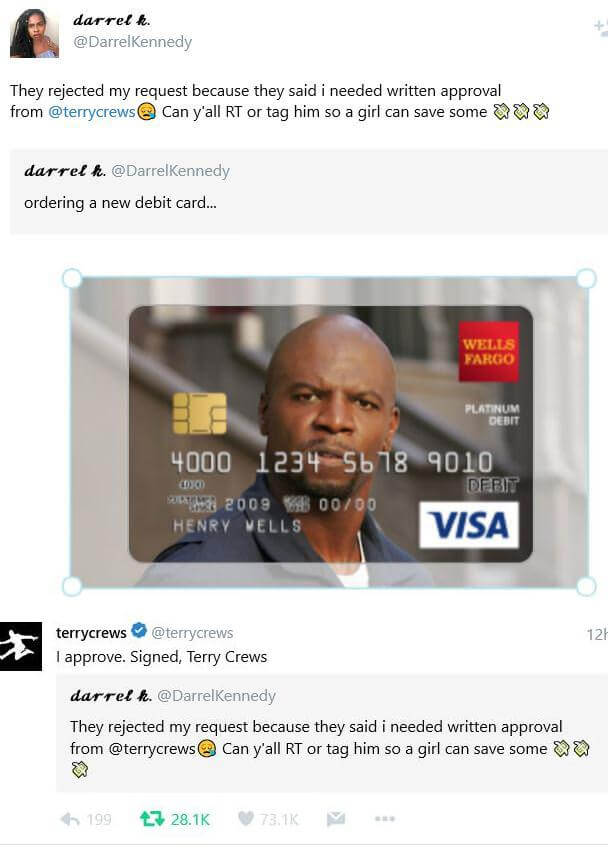Open @DarrelKennedy handle under top name
Viewport: 608px width, 850px height.
pos(132,42)
